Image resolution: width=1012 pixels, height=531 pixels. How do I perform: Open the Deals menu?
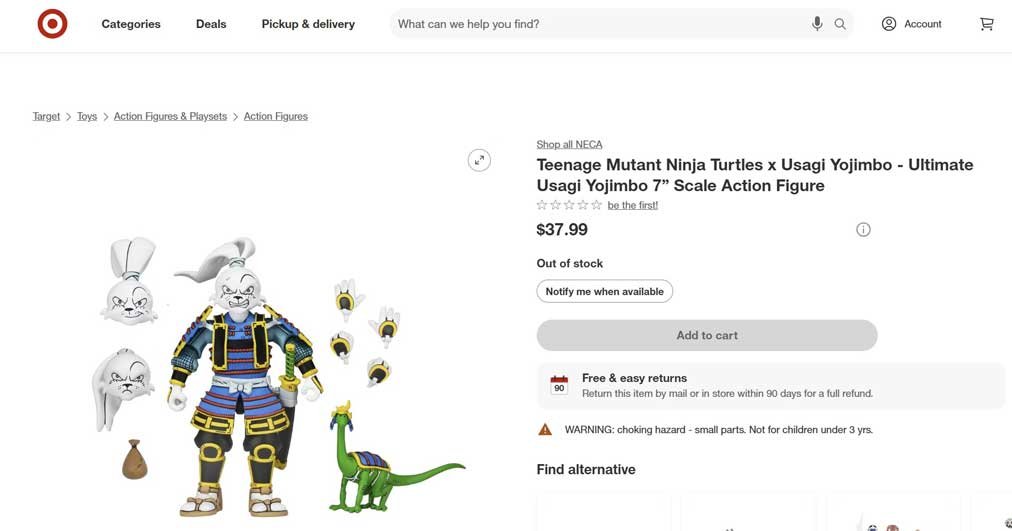[211, 24]
